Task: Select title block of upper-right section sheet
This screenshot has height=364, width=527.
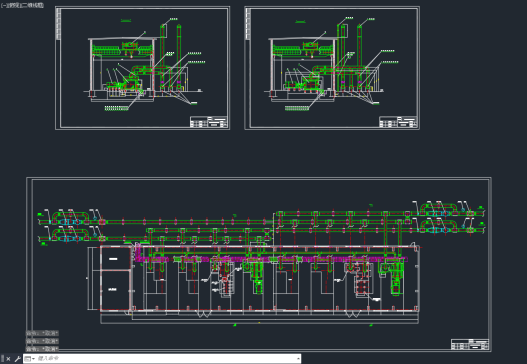Action: (398, 122)
